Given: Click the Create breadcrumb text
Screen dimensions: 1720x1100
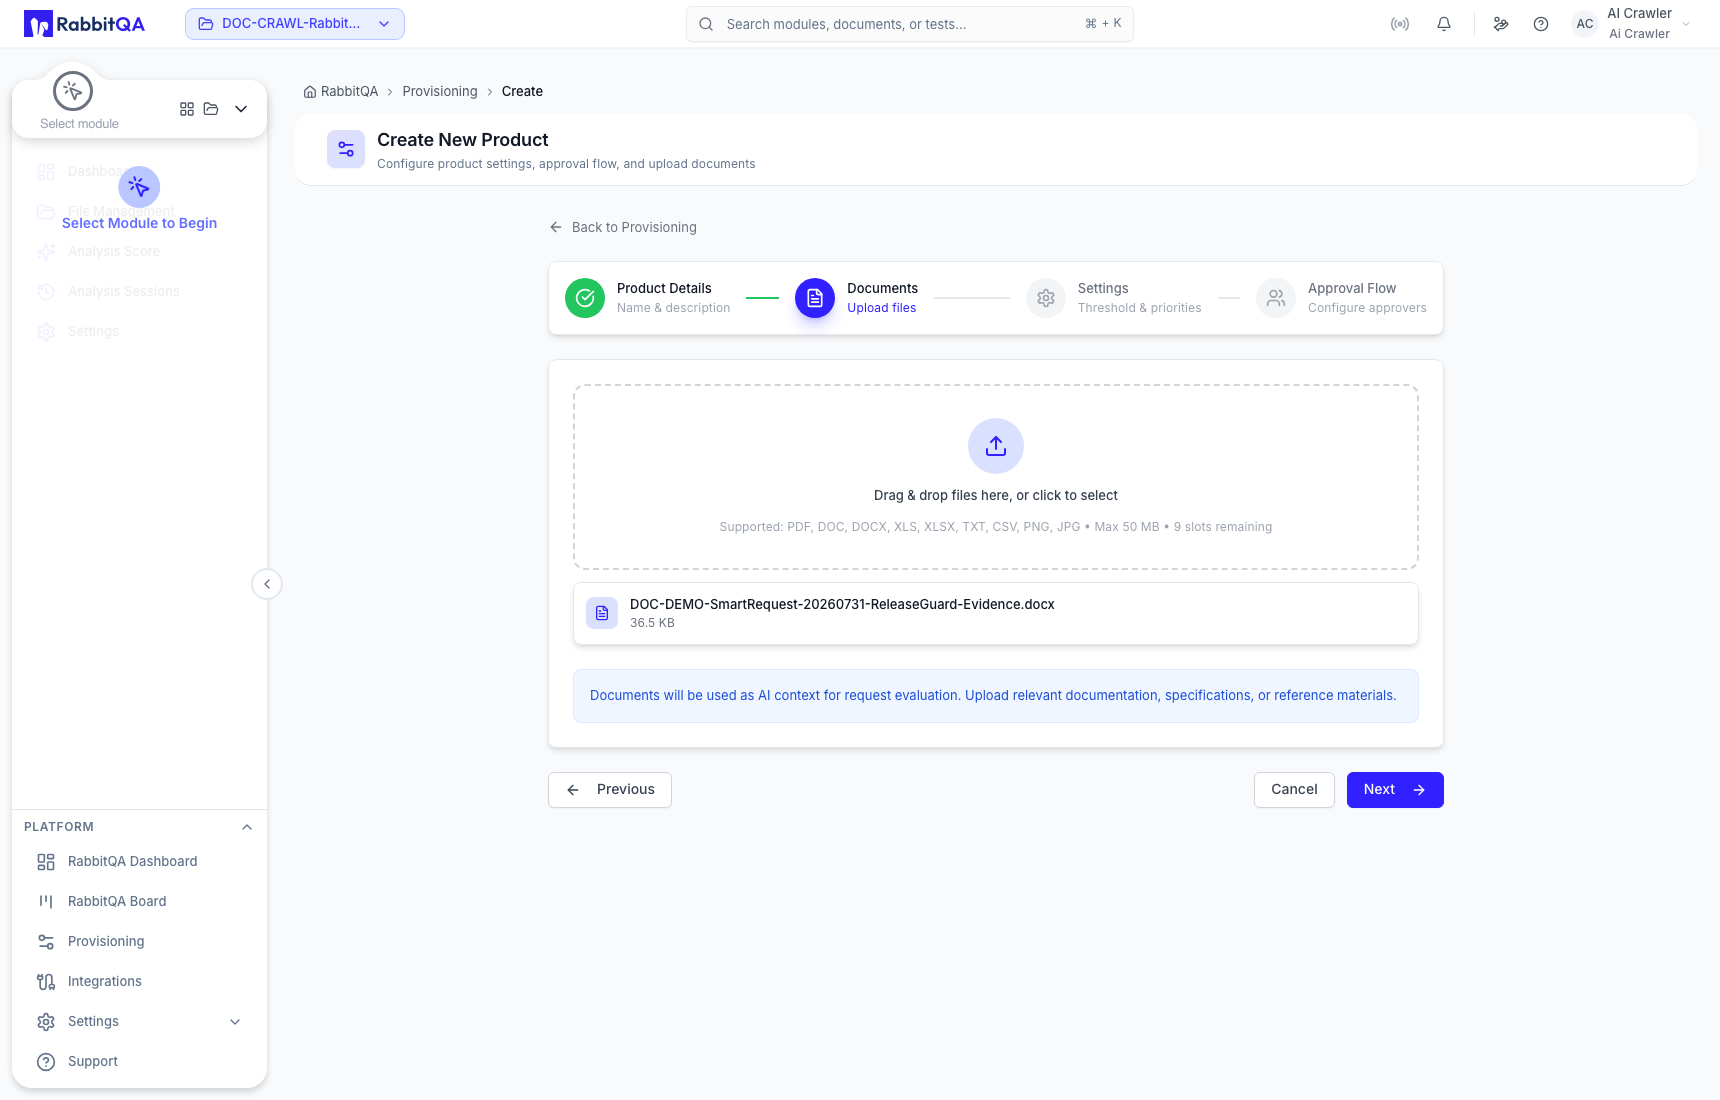Looking at the screenshot, I should (x=522, y=91).
